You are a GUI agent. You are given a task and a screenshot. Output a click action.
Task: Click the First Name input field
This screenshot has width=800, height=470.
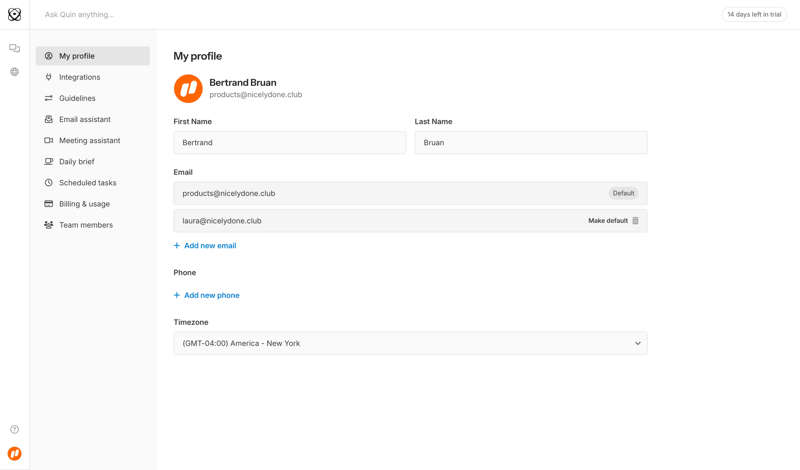pos(289,143)
